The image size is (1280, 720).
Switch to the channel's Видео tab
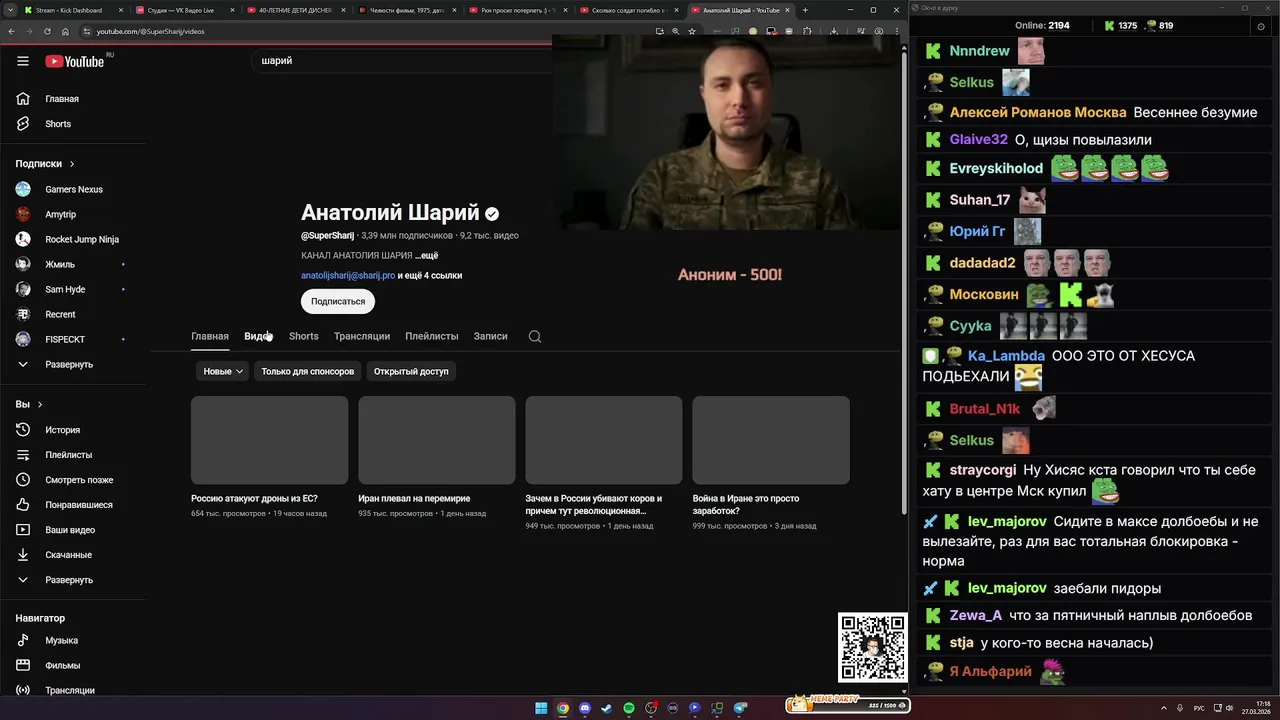(x=258, y=336)
